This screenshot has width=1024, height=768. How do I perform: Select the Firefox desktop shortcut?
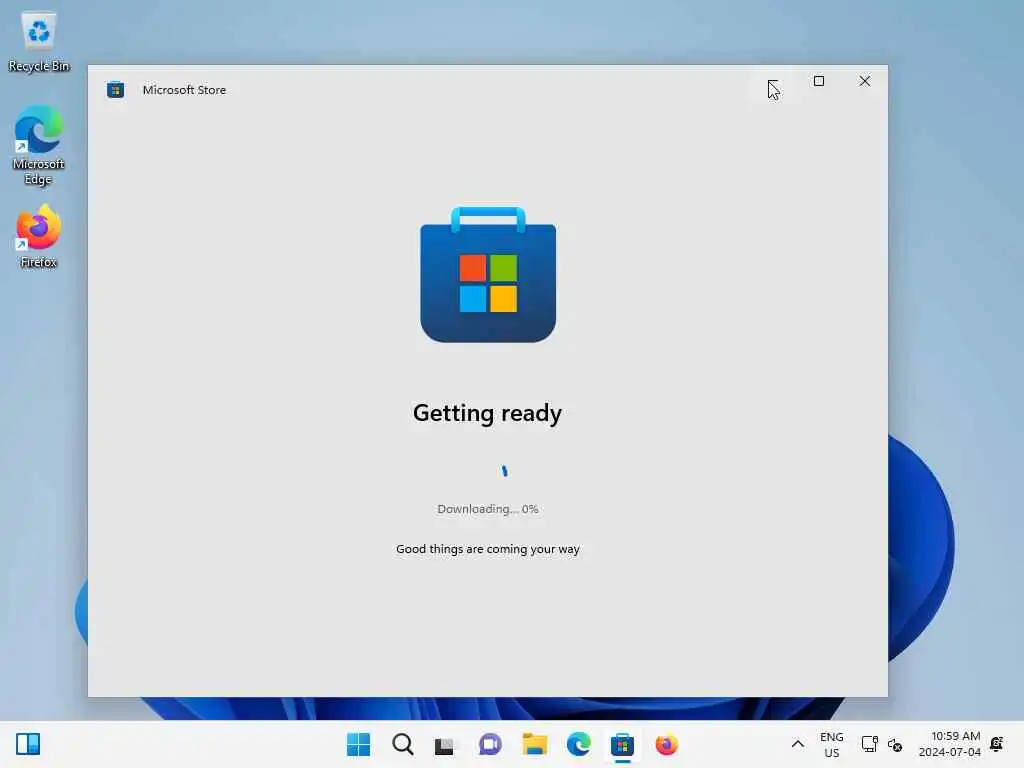[39, 236]
